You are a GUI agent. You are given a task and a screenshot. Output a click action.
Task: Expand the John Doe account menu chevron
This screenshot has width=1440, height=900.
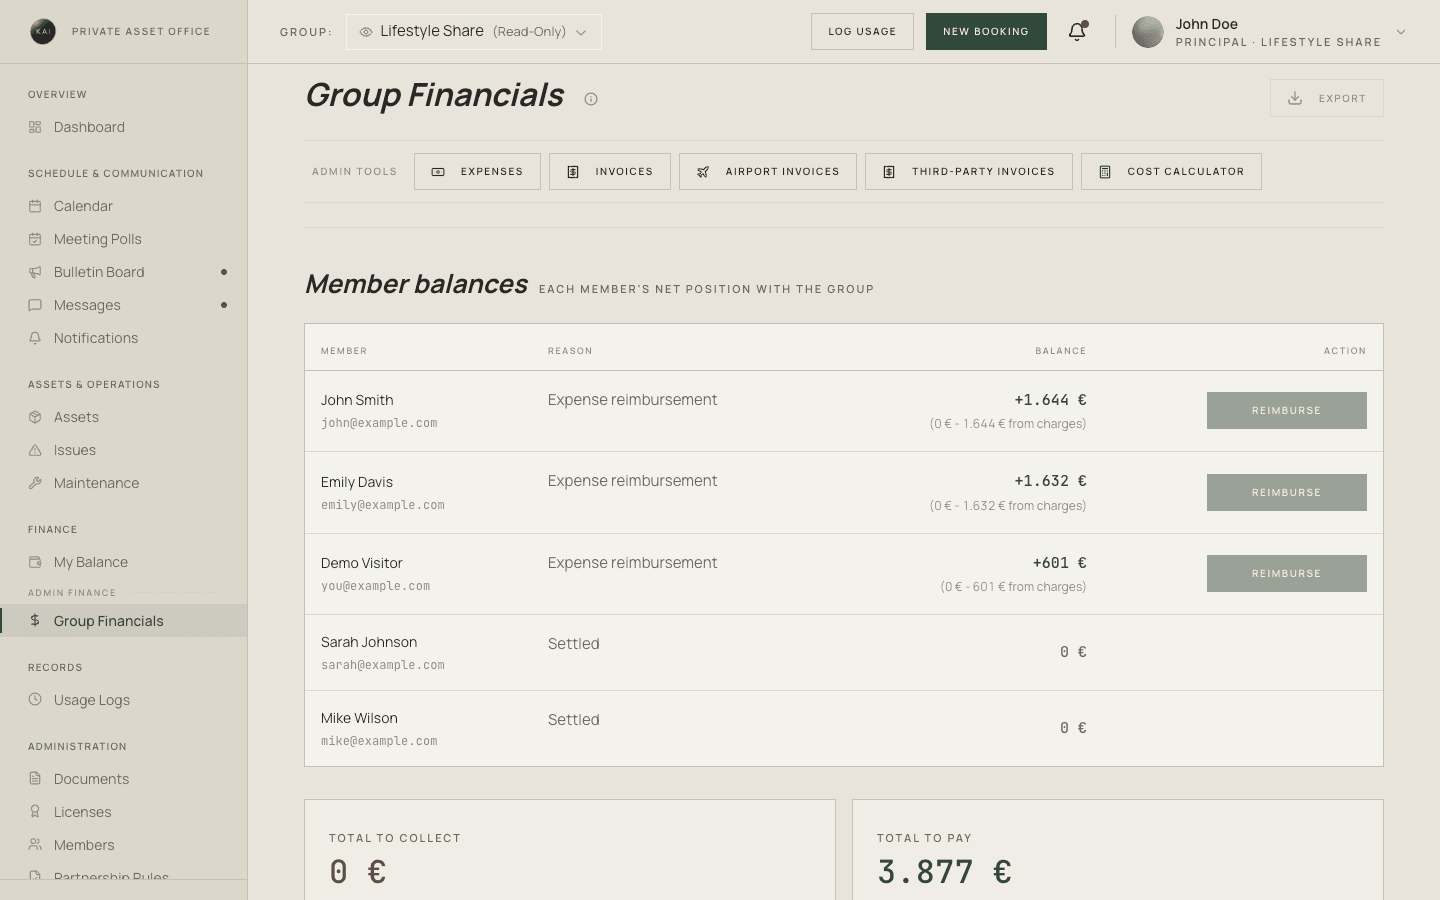(1401, 32)
